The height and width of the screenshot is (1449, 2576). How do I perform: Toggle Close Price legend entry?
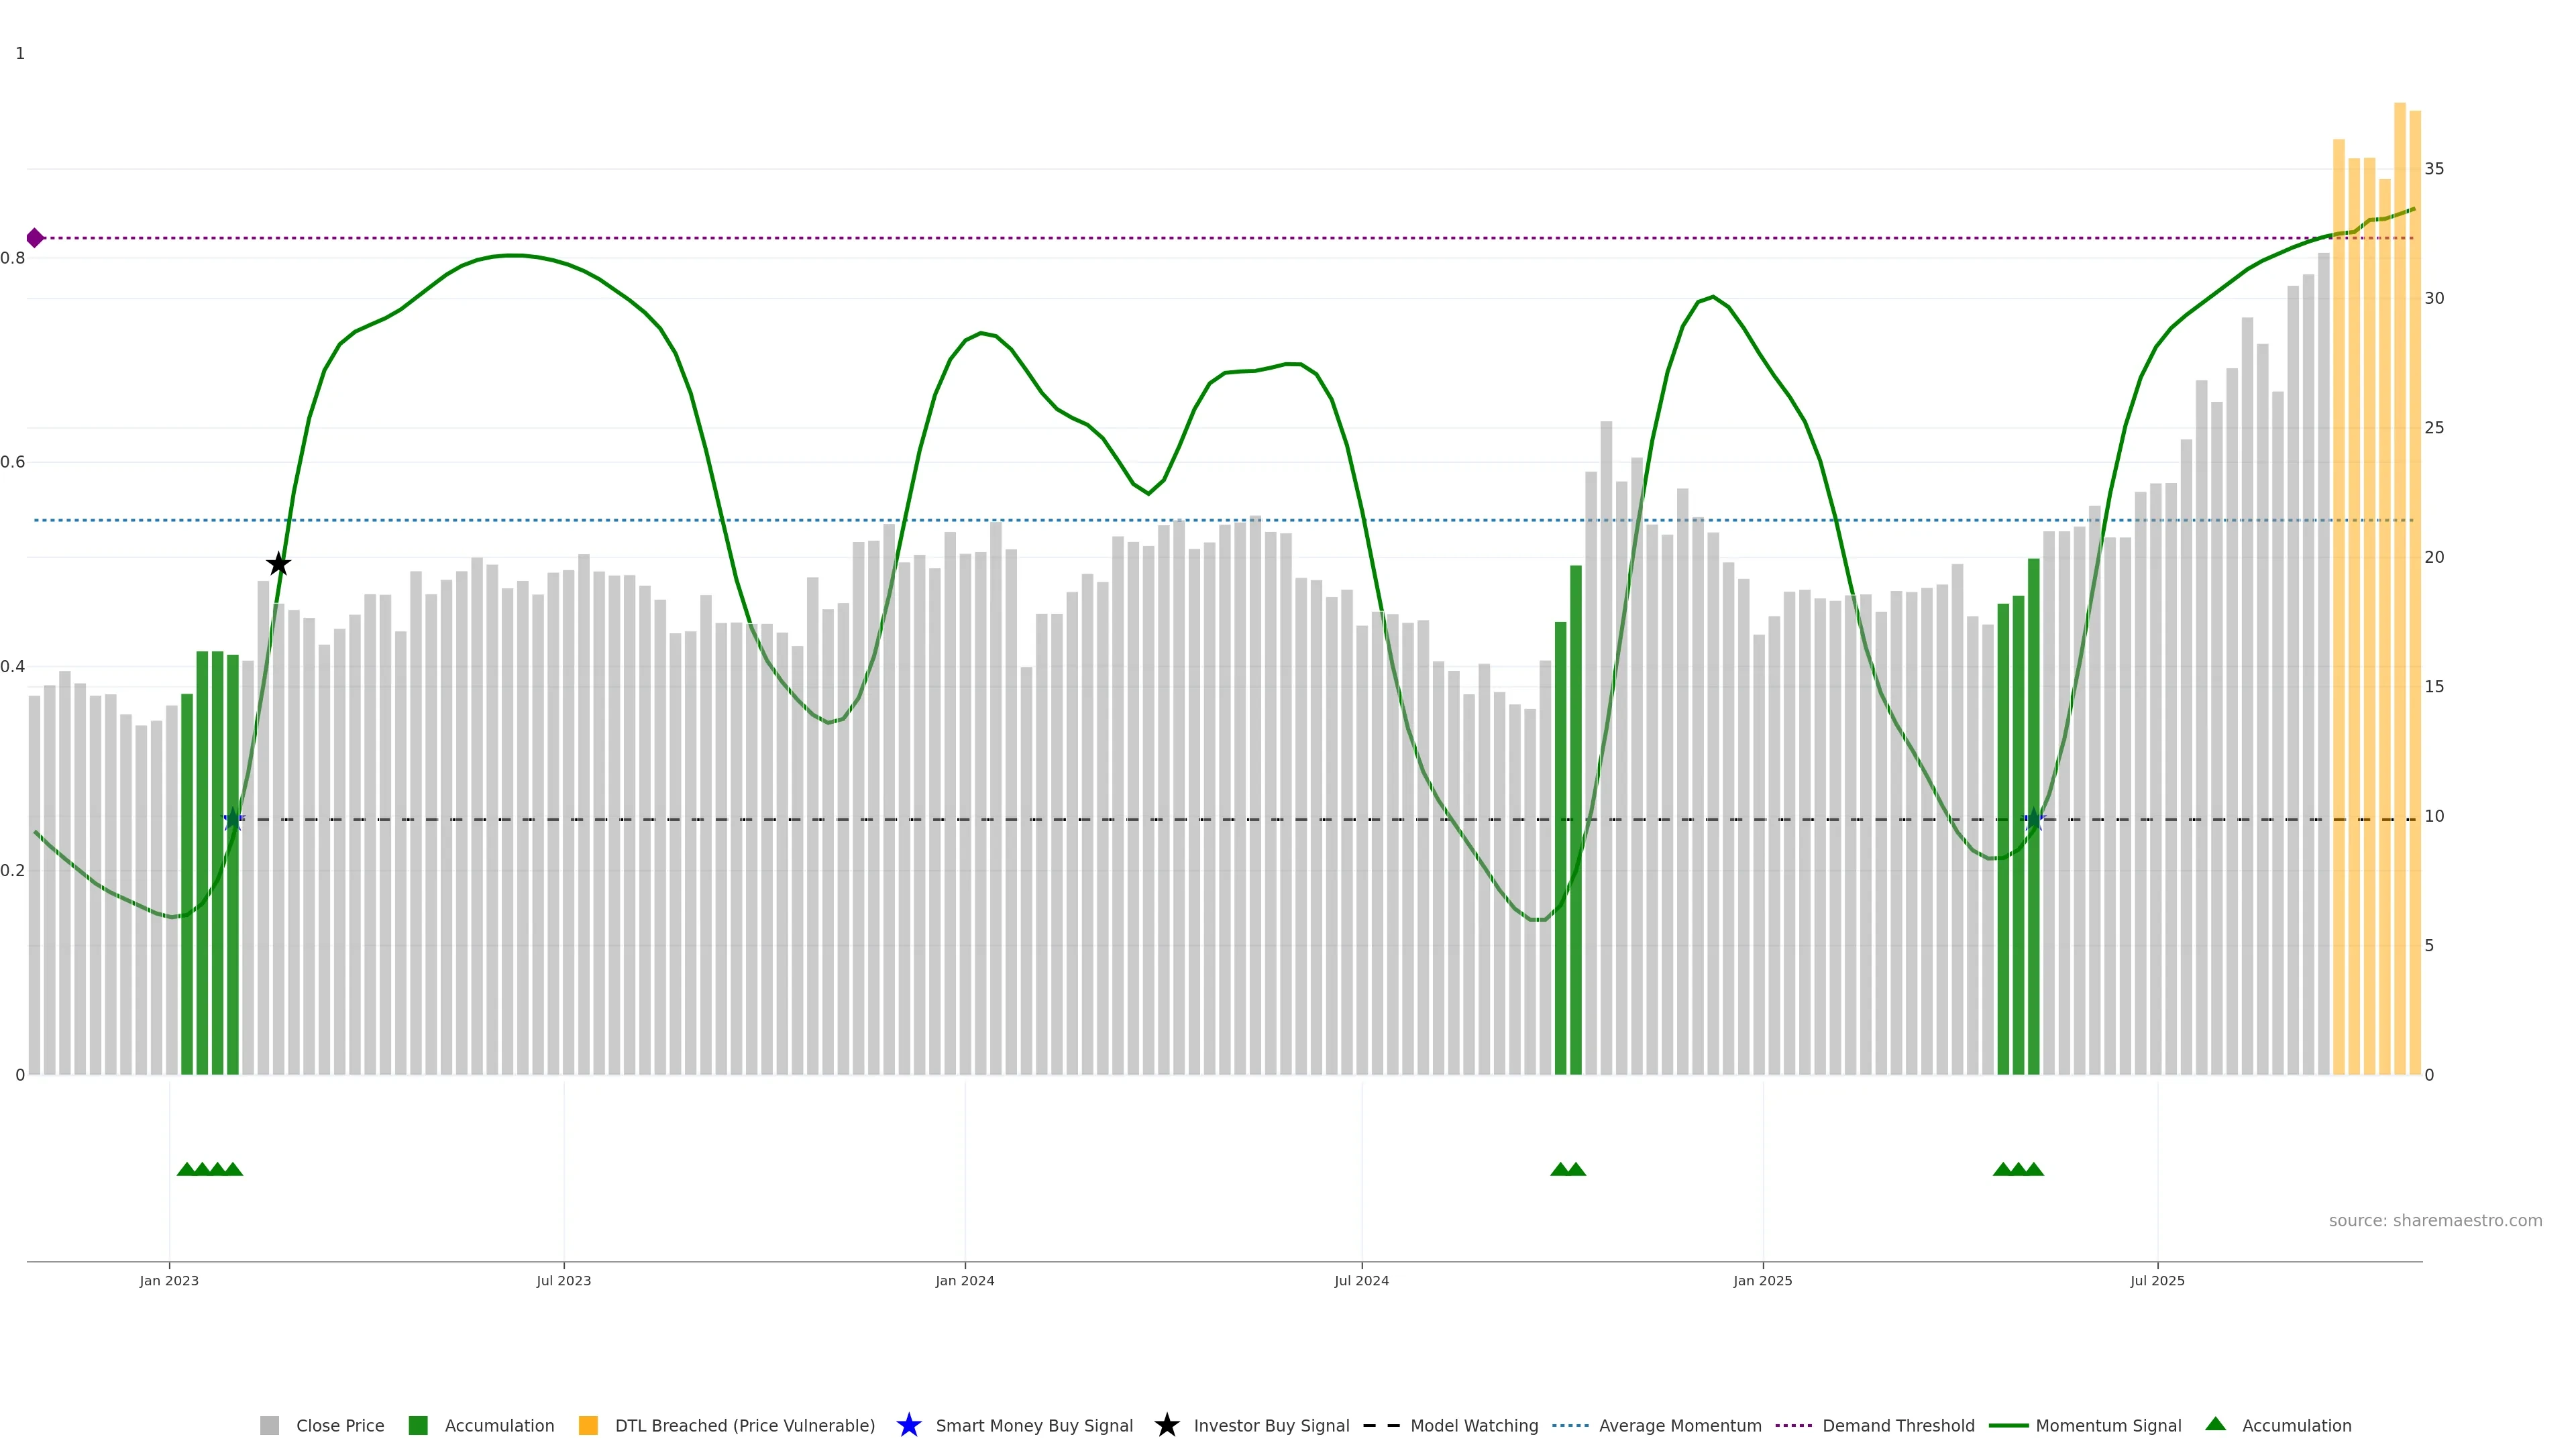tap(339, 1426)
